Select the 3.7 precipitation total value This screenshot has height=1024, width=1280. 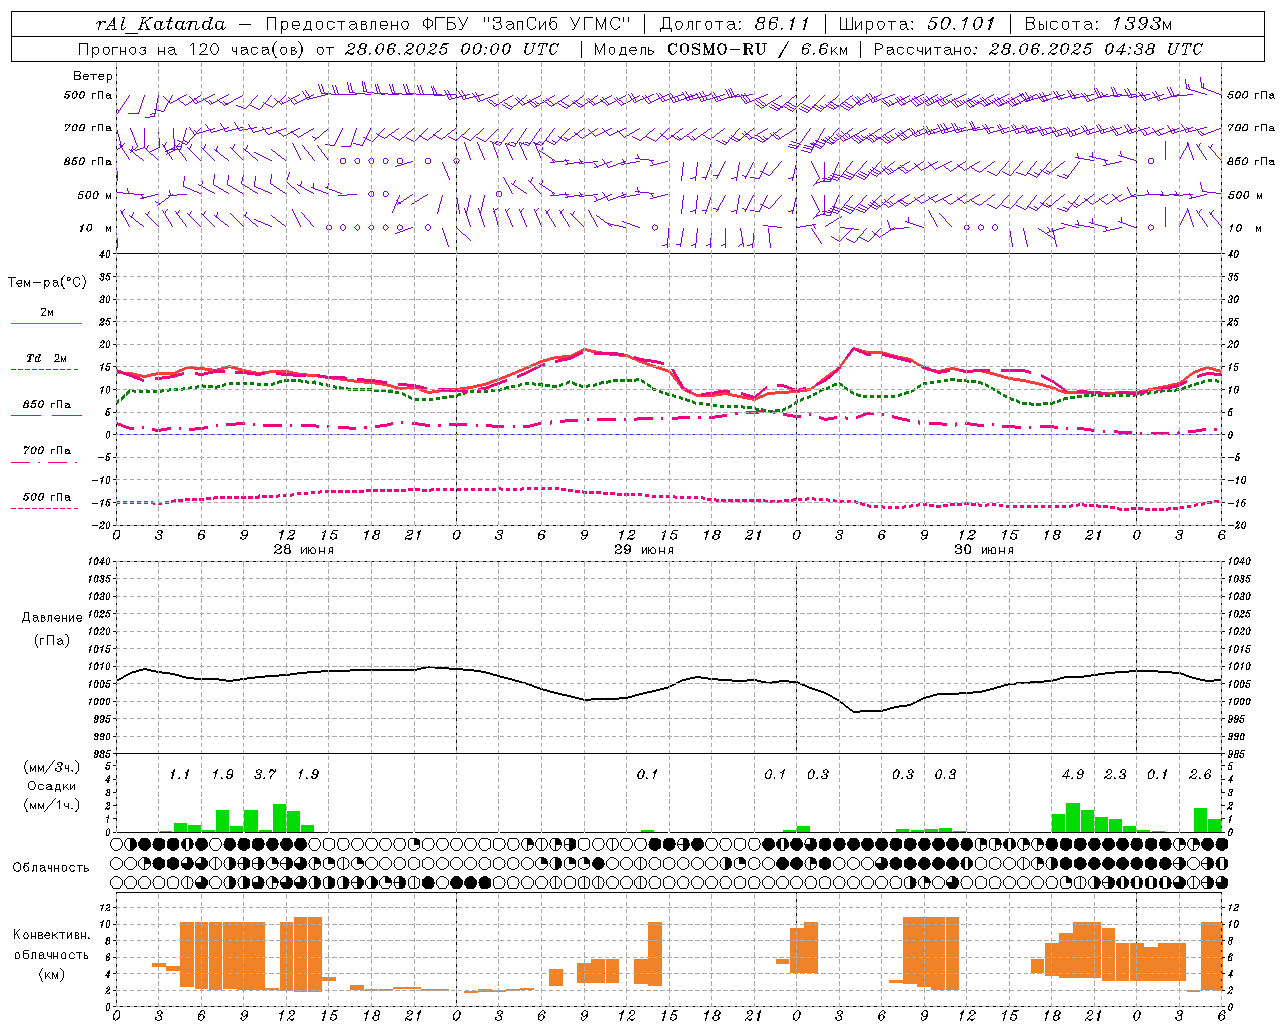[x=265, y=774]
